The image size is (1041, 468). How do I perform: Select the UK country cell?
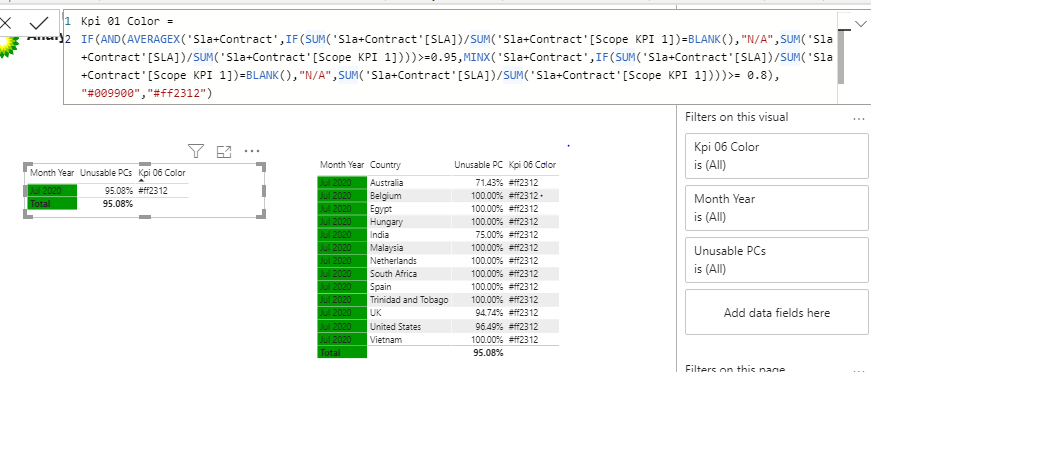pos(375,313)
